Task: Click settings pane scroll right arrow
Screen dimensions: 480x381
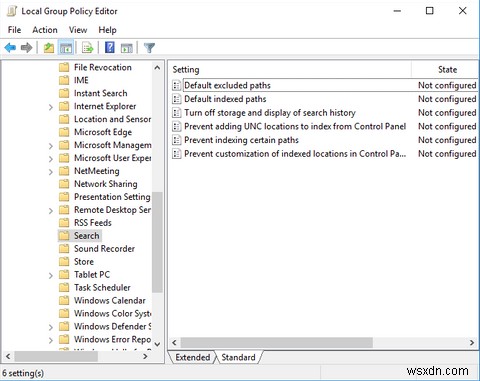Action: (472, 342)
